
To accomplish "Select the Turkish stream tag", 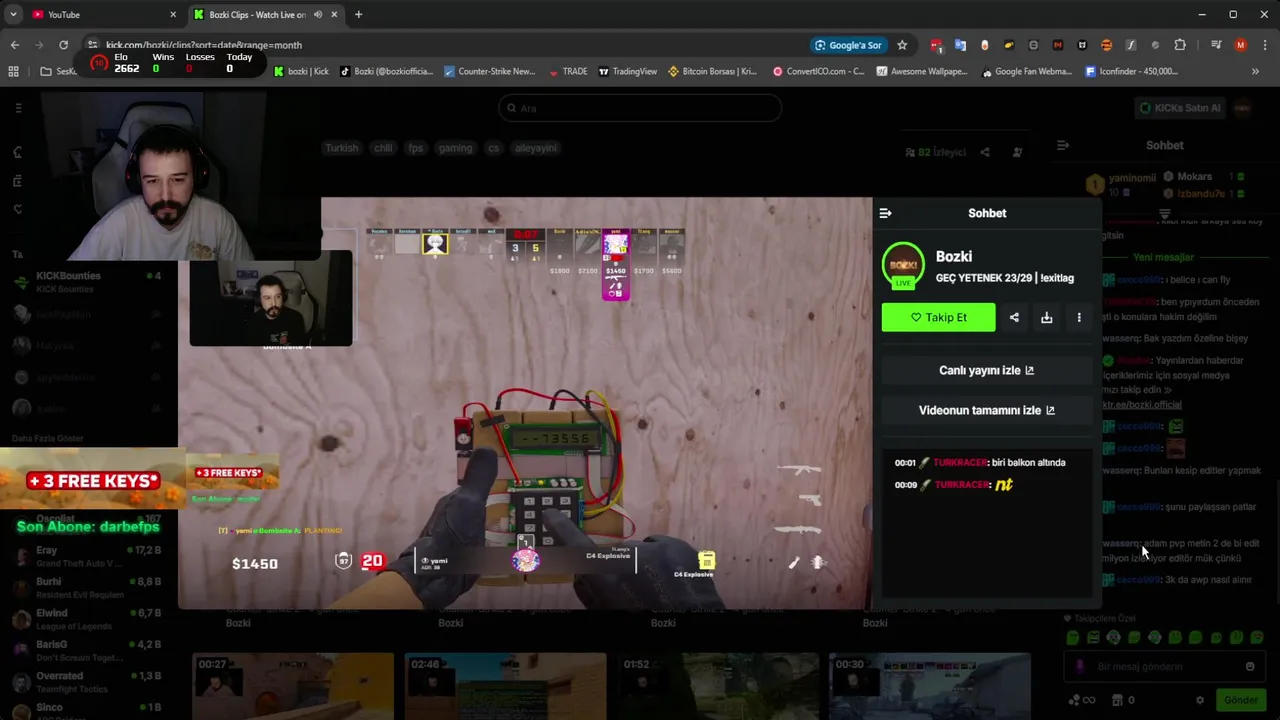I will (341, 148).
